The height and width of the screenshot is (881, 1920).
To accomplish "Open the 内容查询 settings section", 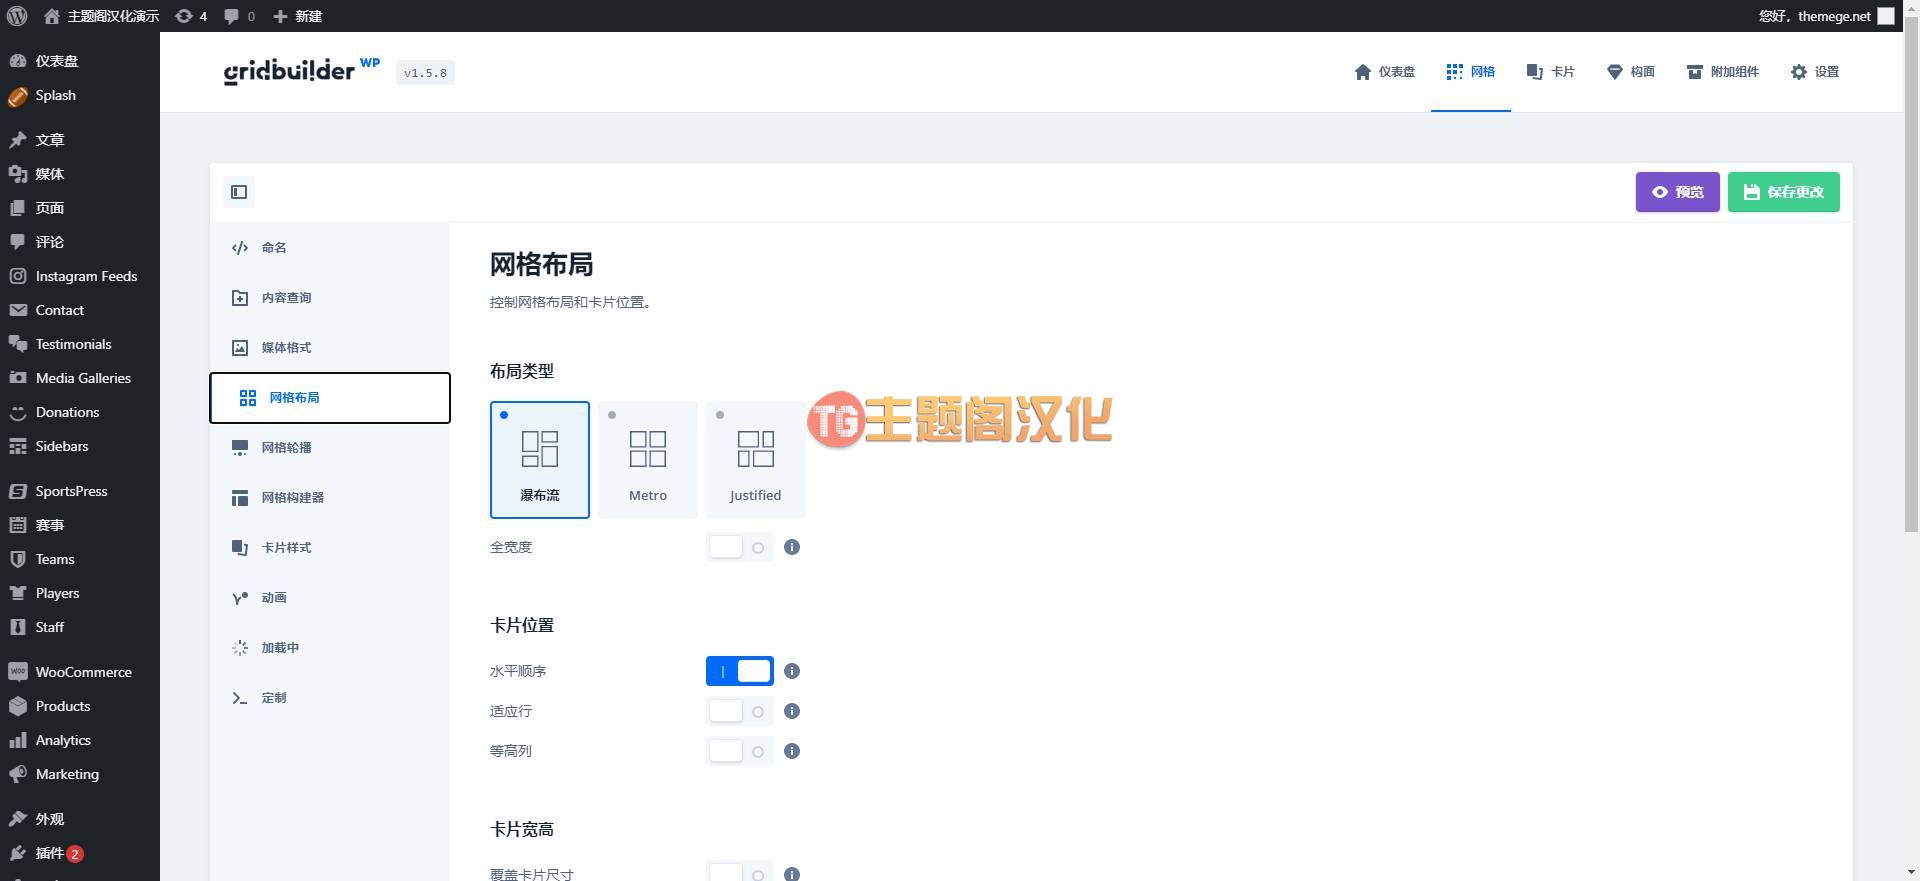I will click(x=330, y=298).
